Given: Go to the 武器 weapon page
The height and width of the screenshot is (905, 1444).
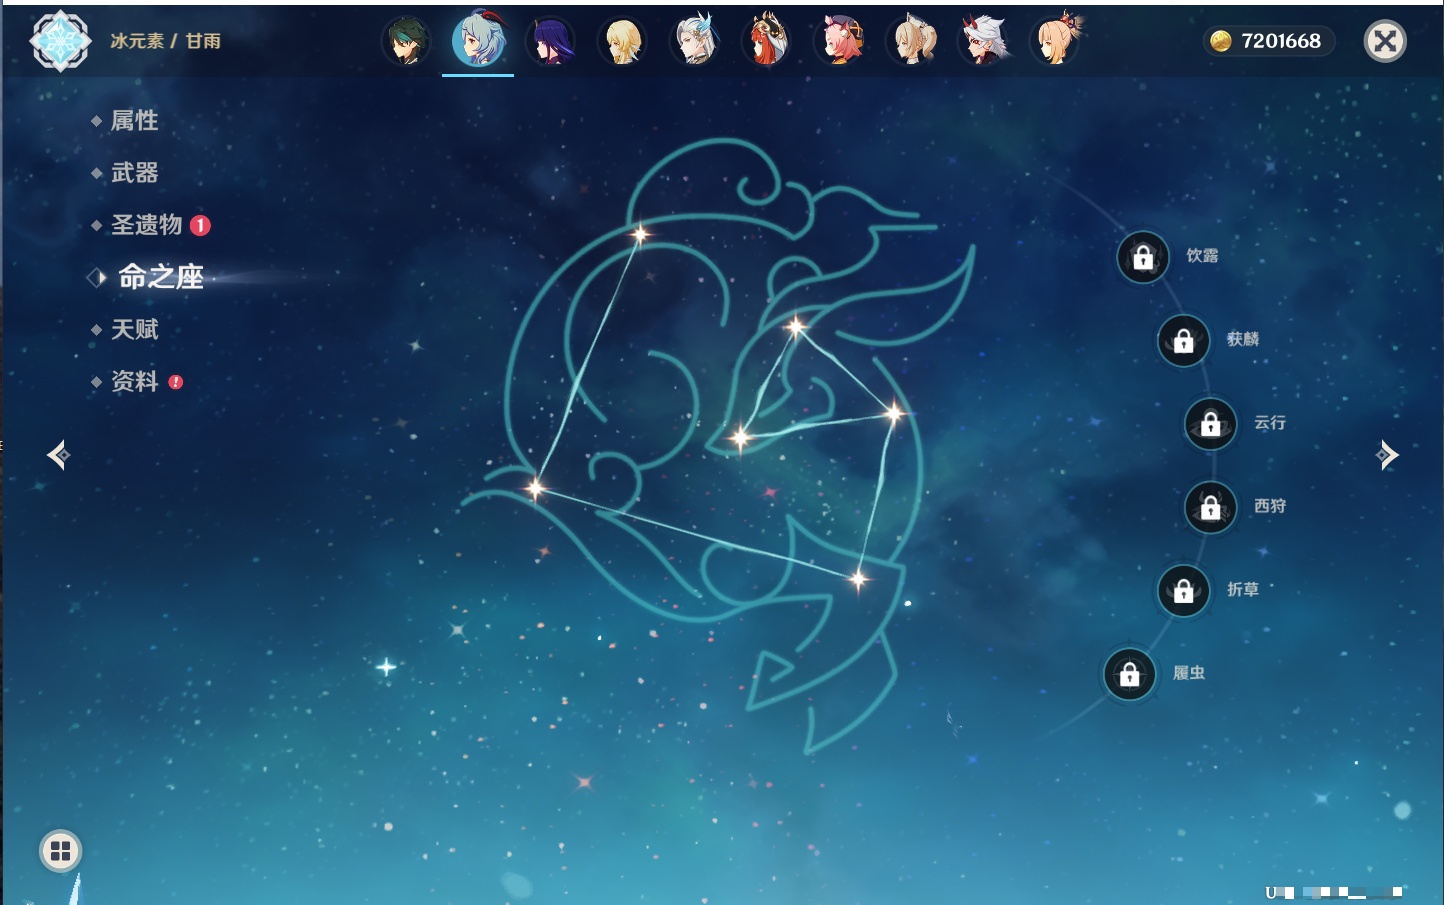Looking at the screenshot, I should [134, 173].
